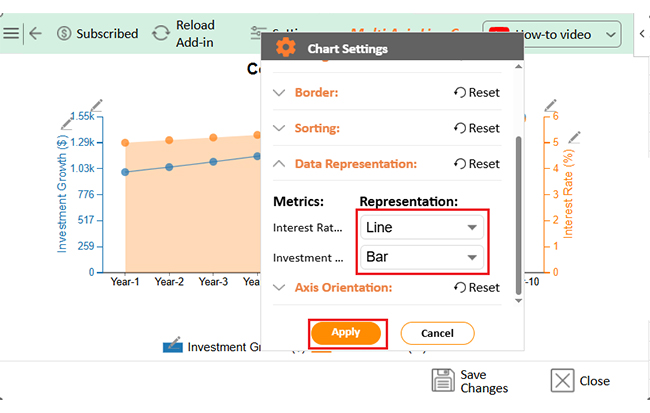Reset the Data Representation settings
Image resolution: width=650 pixels, height=413 pixels.
tap(477, 164)
